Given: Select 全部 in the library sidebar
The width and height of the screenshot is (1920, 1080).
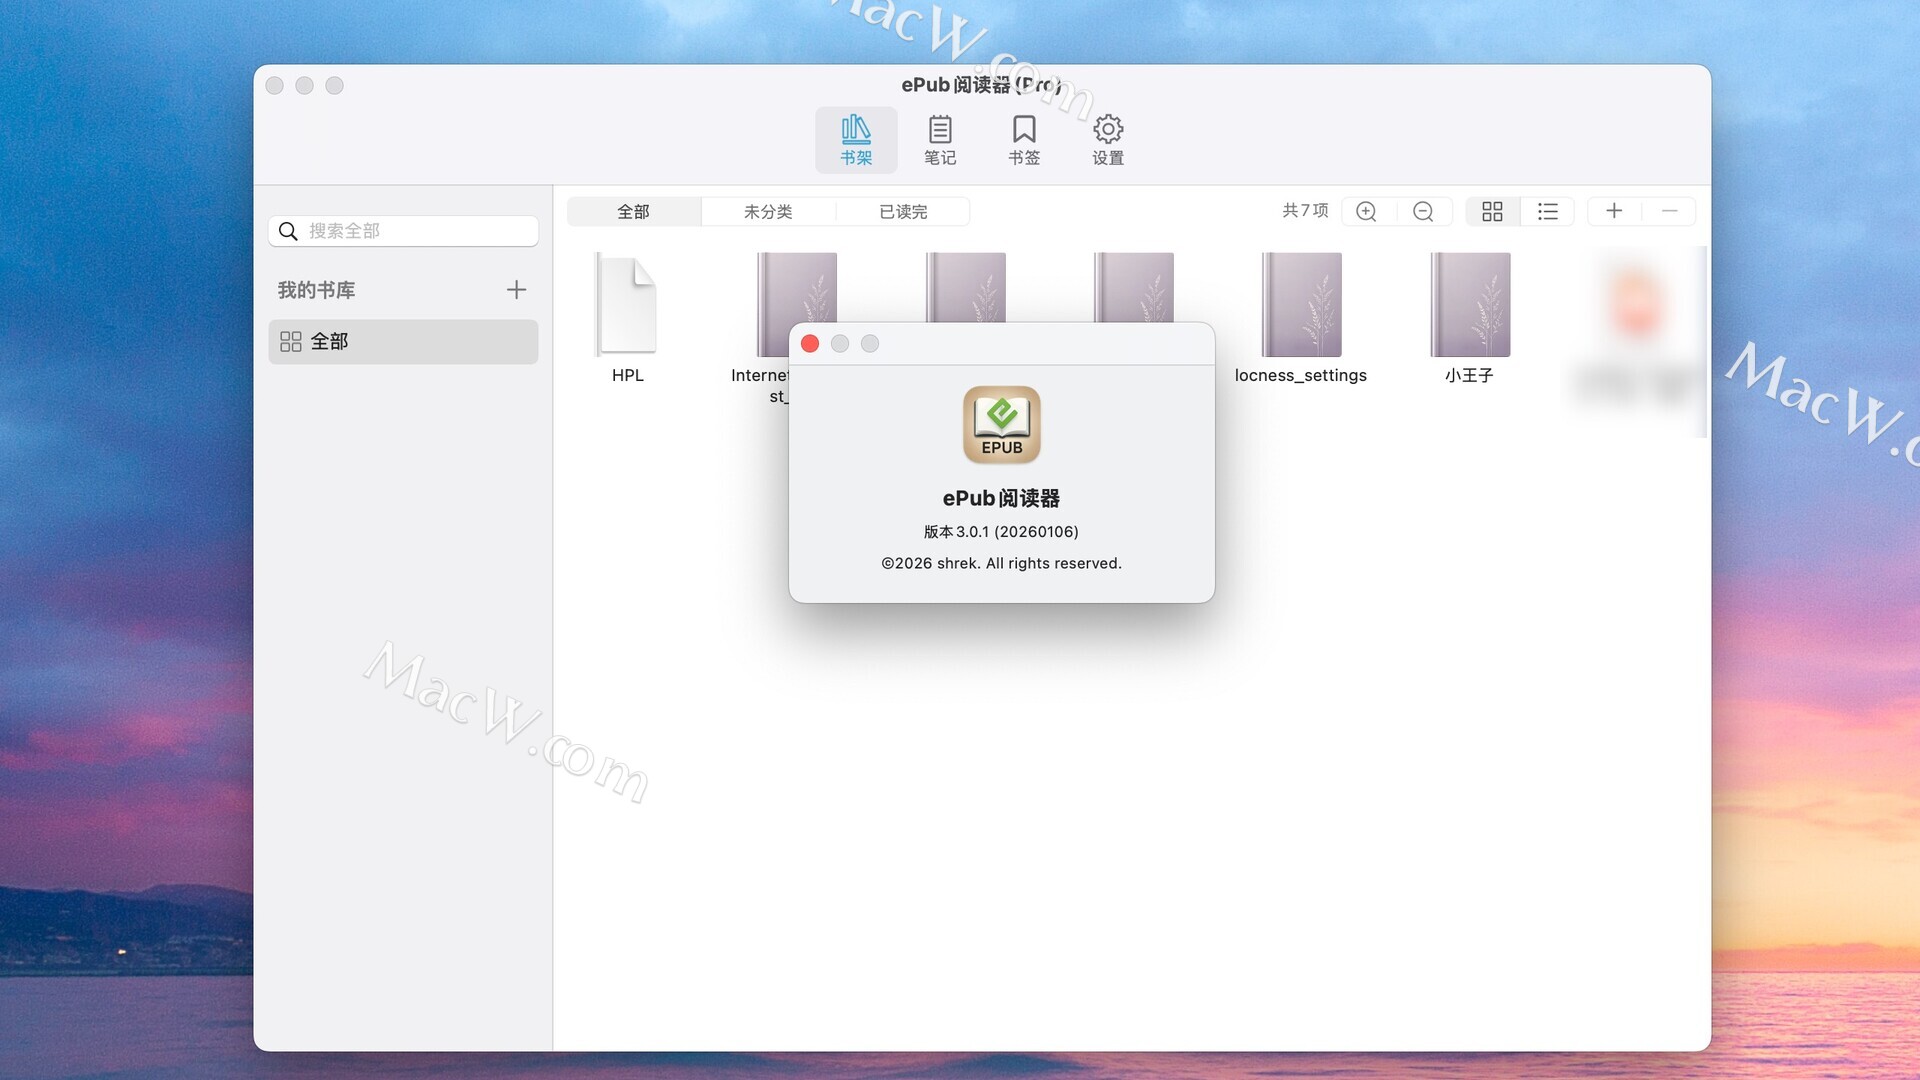Looking at the screenshot, I should pos(403,342).
